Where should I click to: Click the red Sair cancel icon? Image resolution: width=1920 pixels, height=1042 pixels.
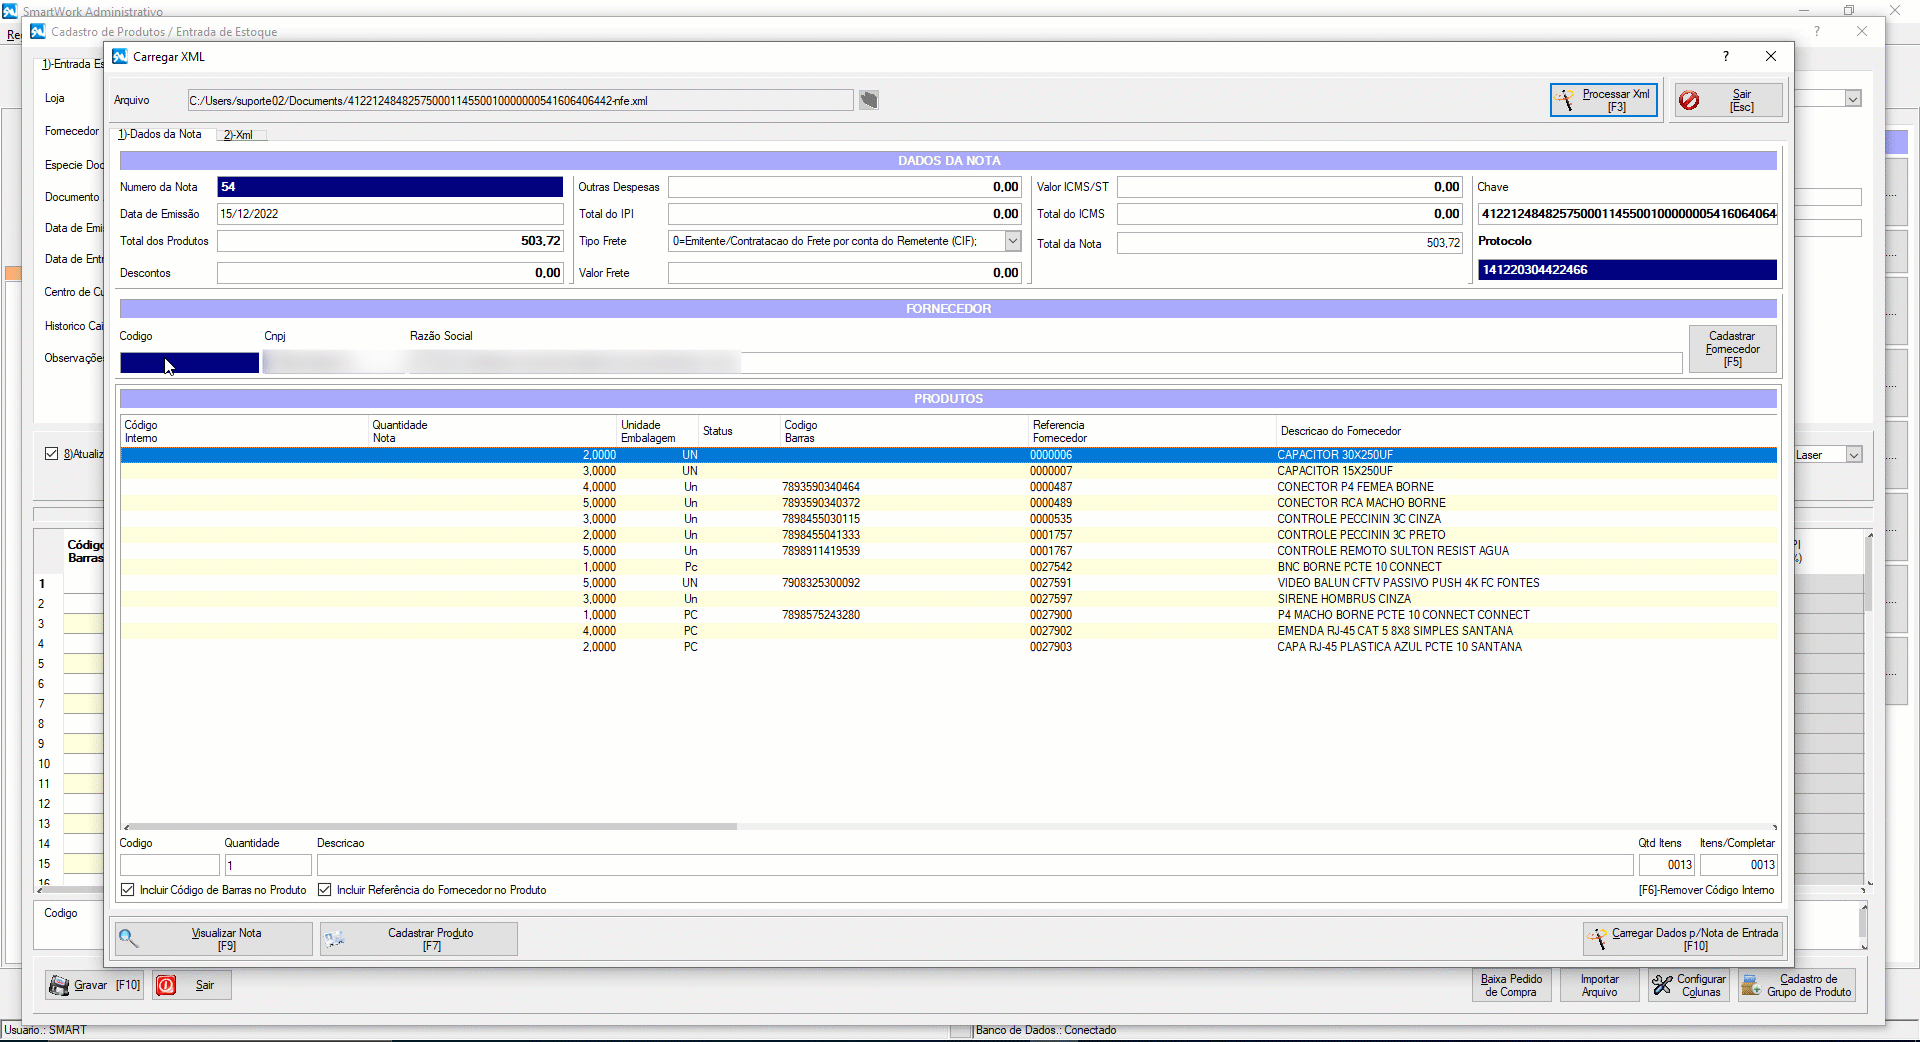point(1689,100)
